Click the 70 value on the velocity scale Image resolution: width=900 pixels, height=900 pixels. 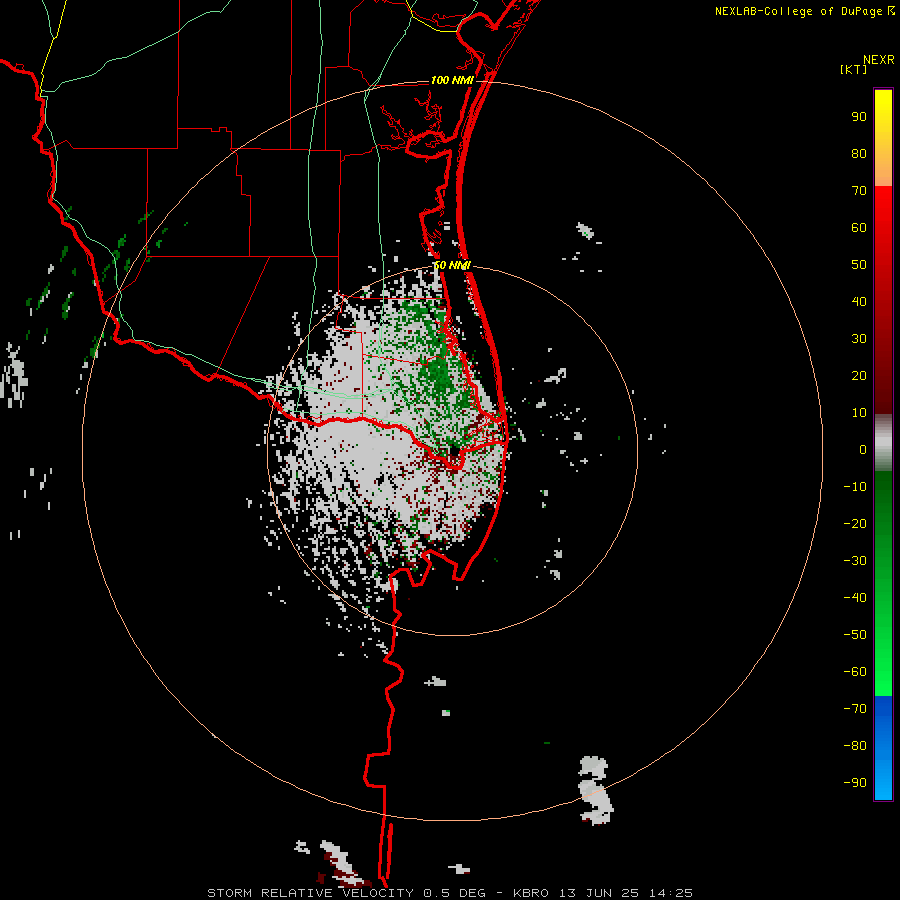(859, 191)
